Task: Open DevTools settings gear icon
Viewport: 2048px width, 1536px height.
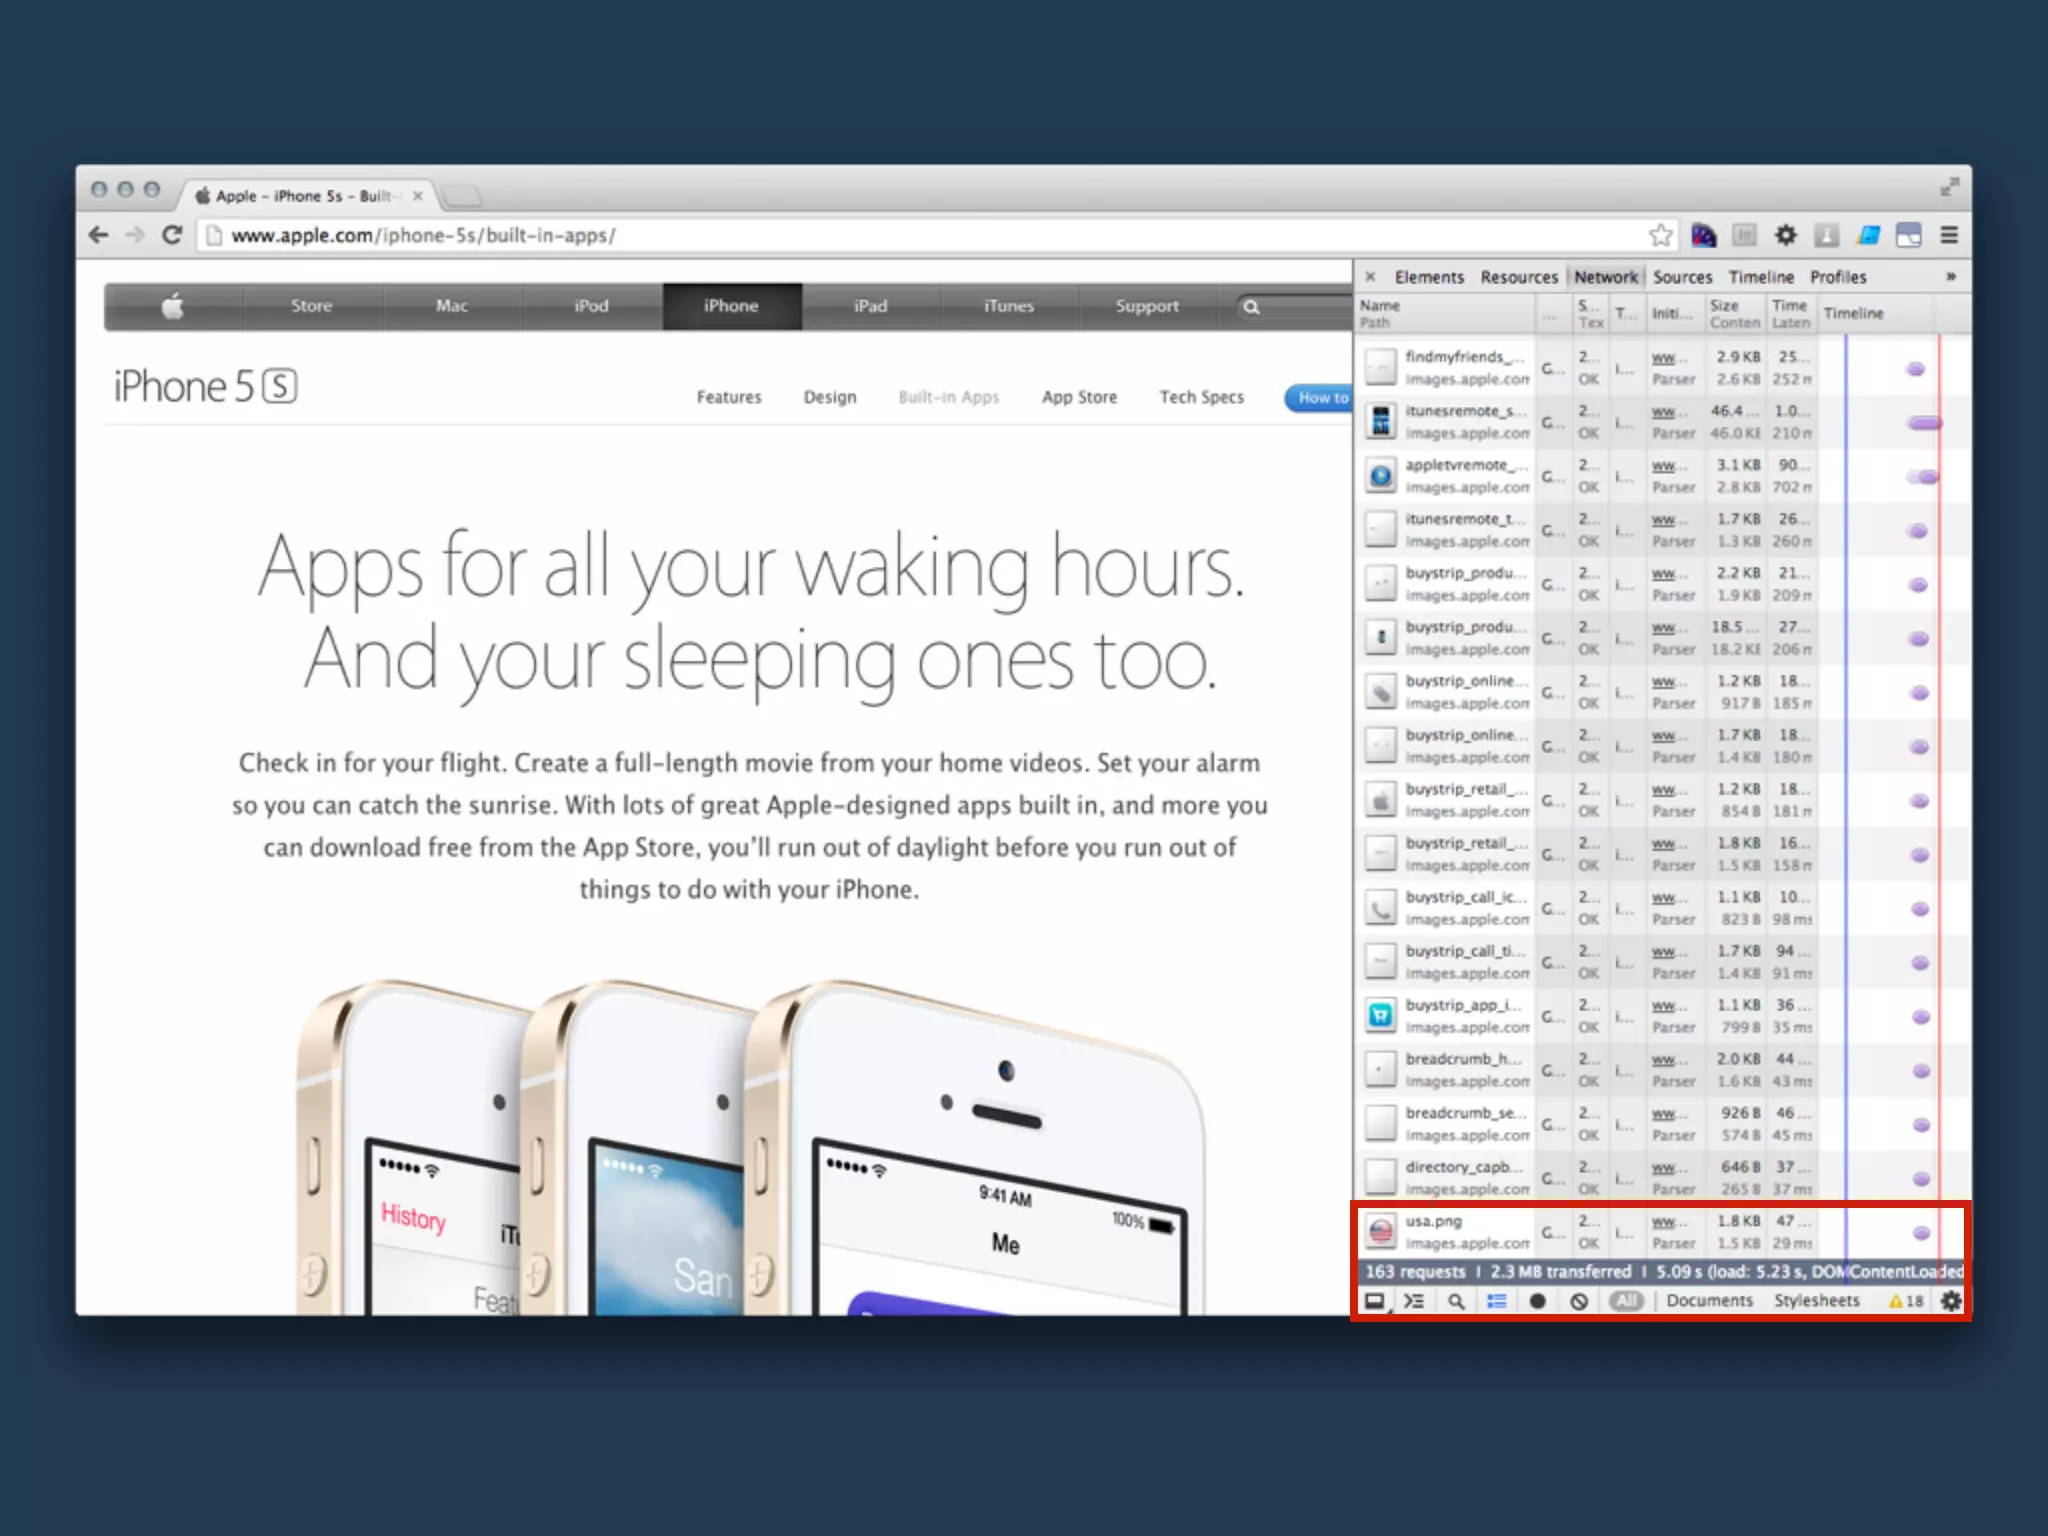Action: click(x=1950, y=1301)
